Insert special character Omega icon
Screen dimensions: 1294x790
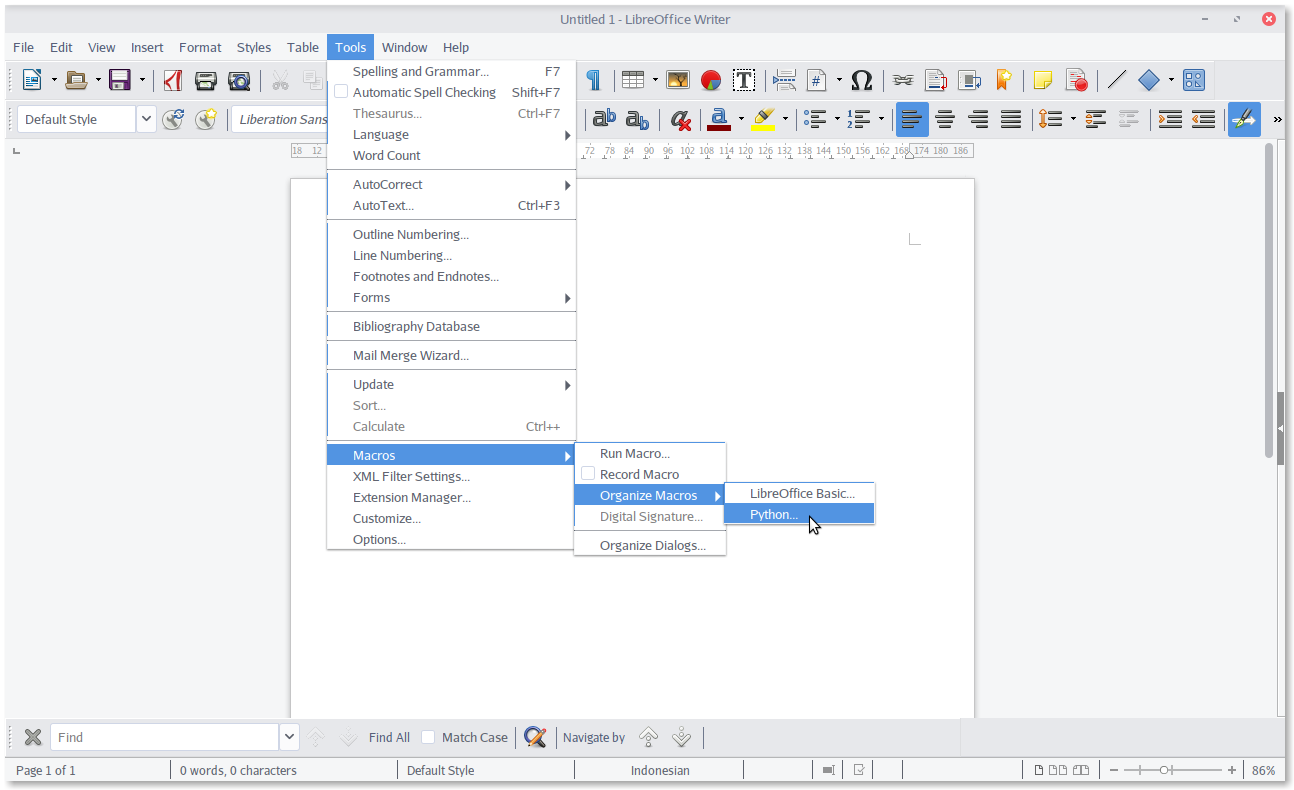[x=862, y=80]
